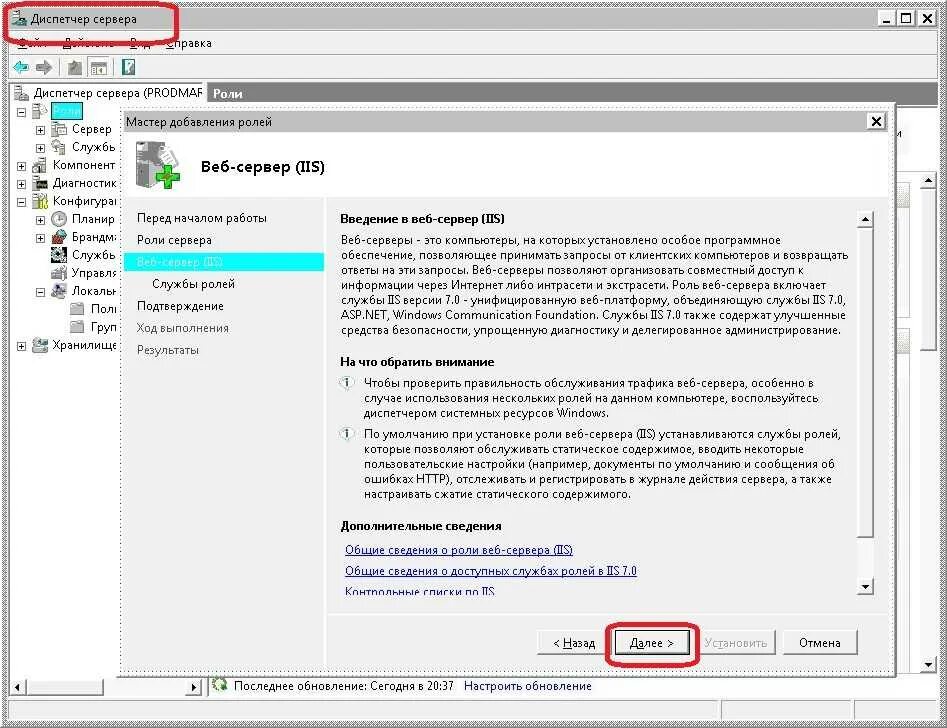Click the Локальные пользователи icon
This screenshot has width=947, height=728.
pyautogui.click(x=59, y=291)
